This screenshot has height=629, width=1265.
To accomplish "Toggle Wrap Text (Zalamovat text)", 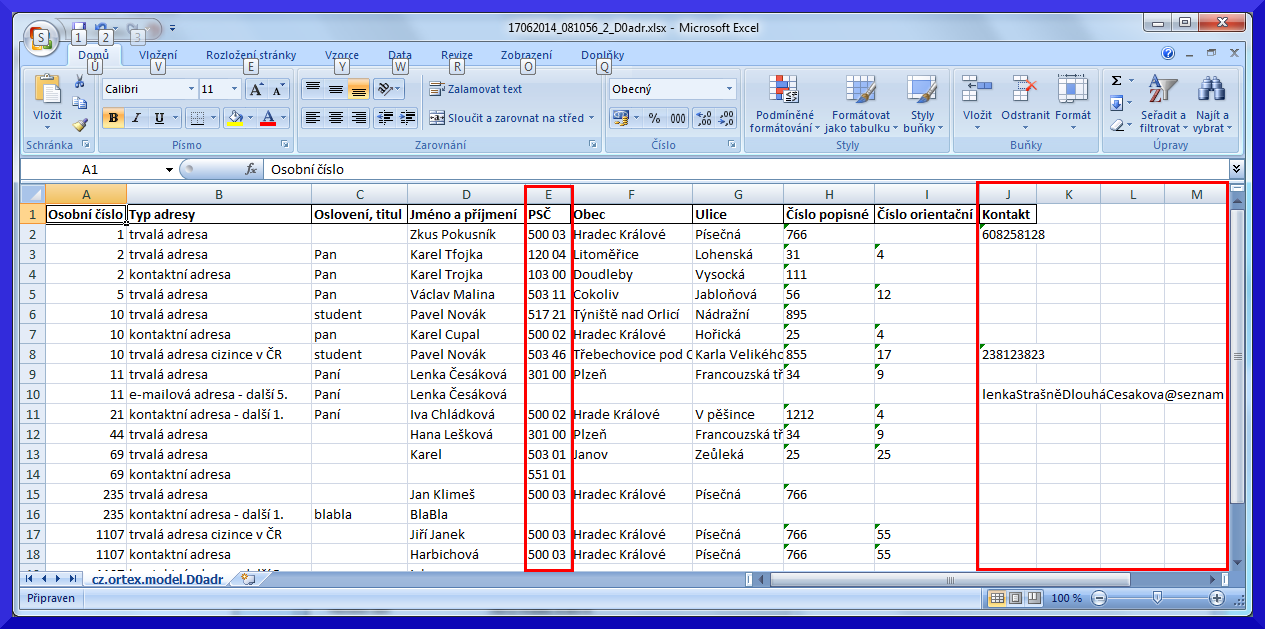I will coord(476,89).
